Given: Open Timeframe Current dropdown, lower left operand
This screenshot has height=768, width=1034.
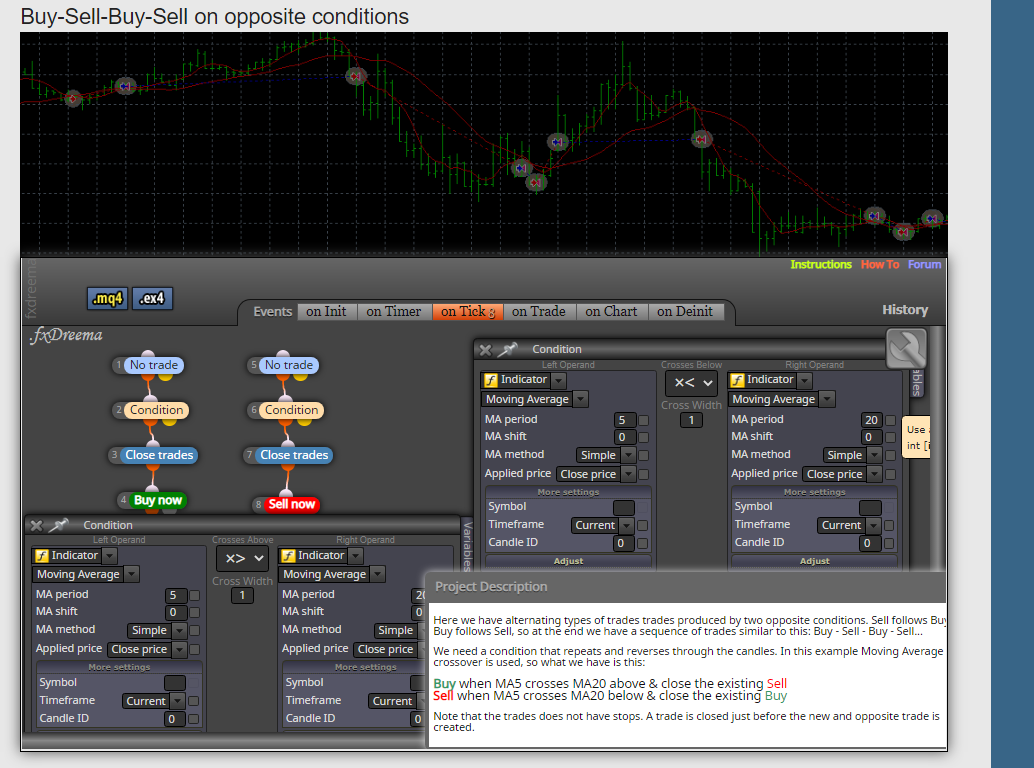Looking at the screenshot, I should [x=153, y=701].
